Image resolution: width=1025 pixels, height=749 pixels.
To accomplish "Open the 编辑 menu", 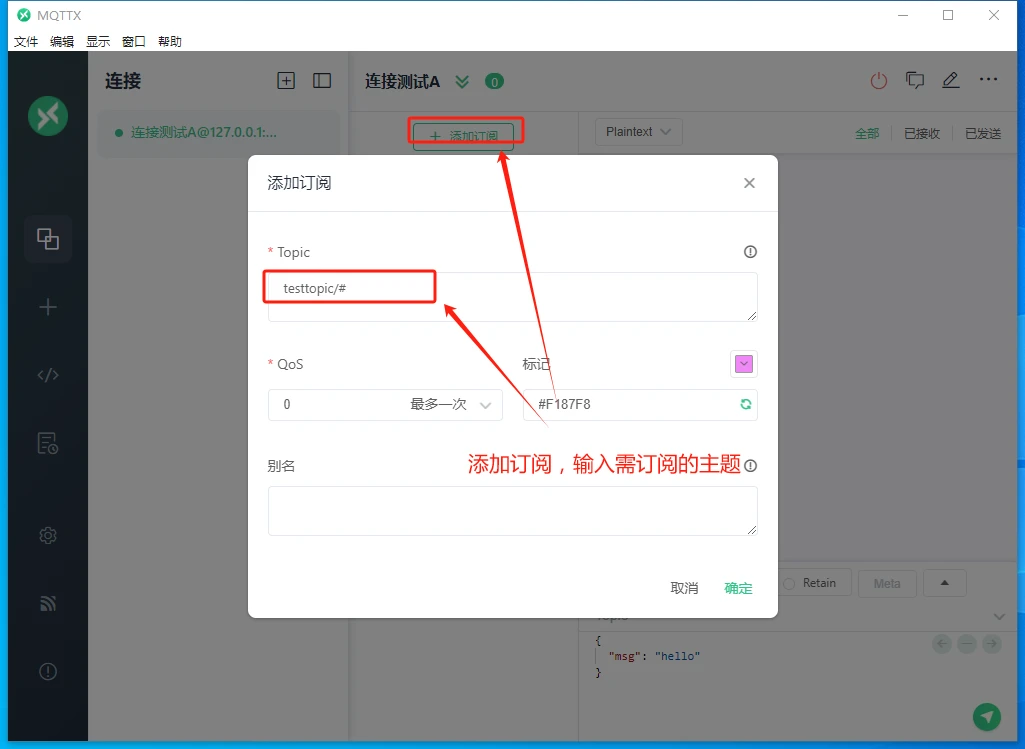I will (62, 41).
